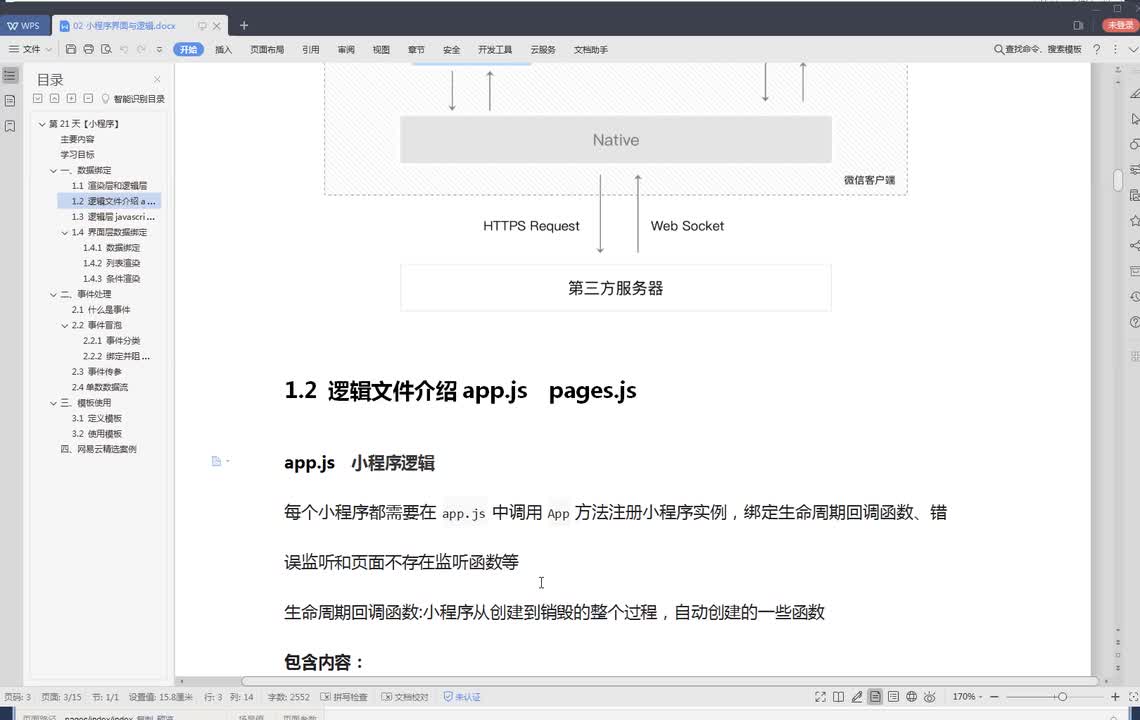
Task: Jump to 四、网易云精选案例 heading
Action: (x=98, y=449)
